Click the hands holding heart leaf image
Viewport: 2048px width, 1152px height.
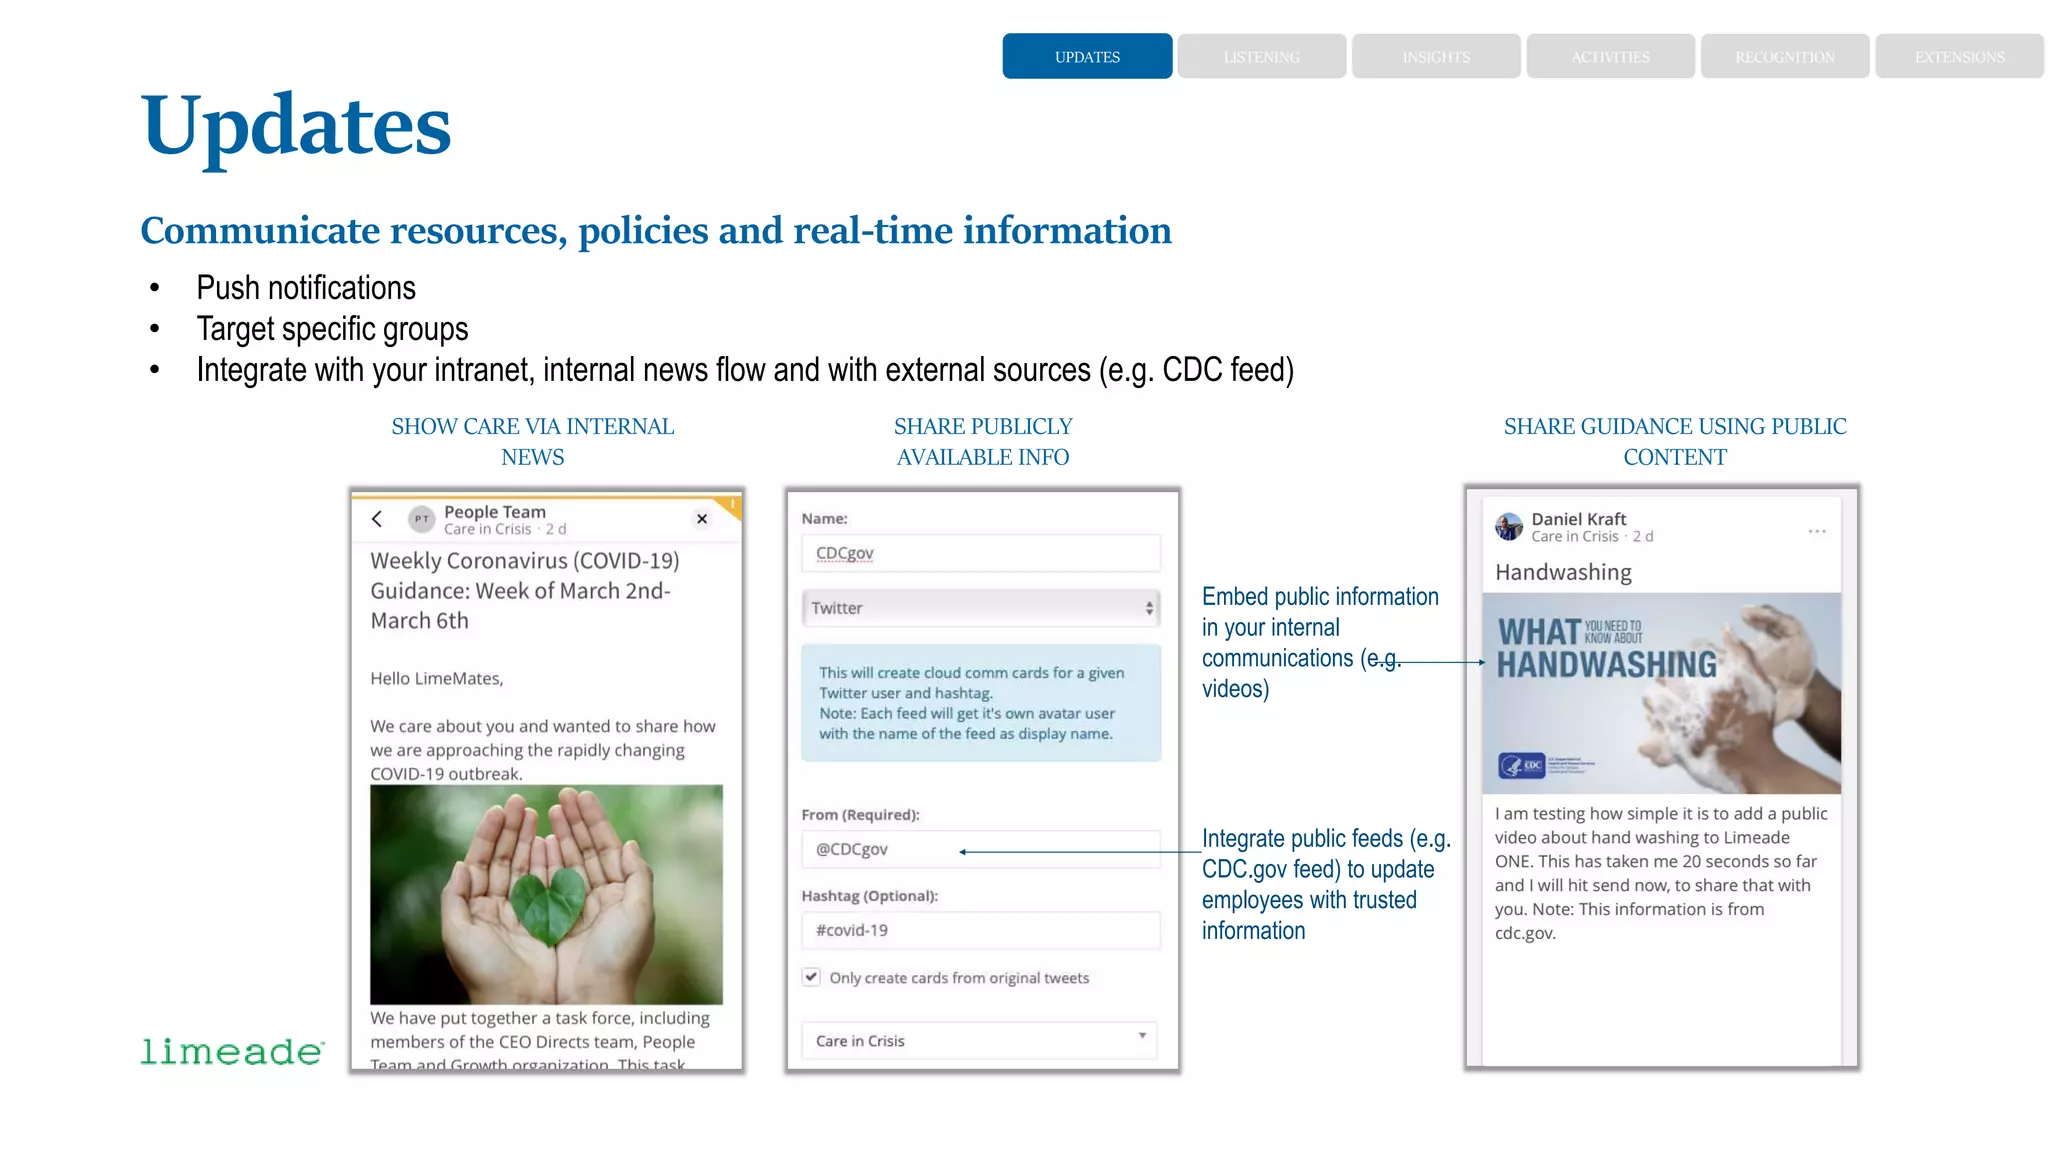click(546, 894)
